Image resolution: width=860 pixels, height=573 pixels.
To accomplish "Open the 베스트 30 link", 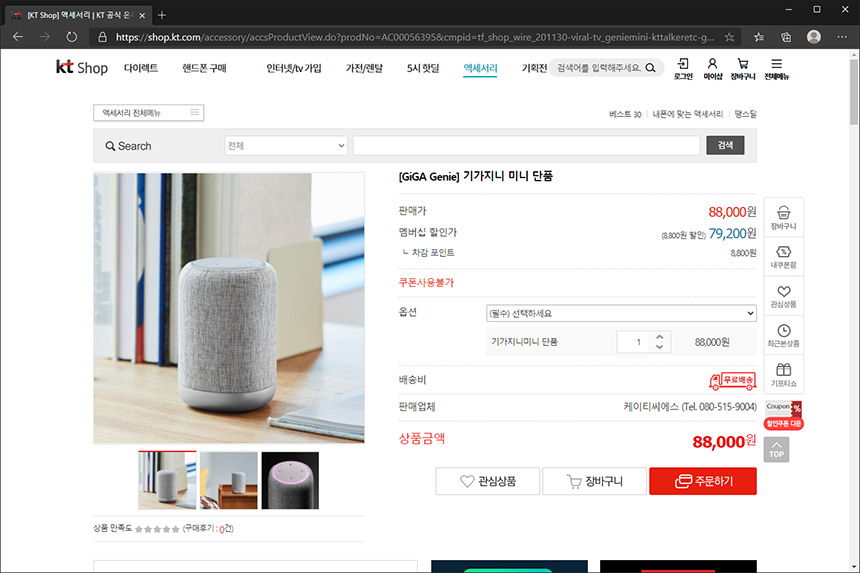I will click(x=625, y=114).
